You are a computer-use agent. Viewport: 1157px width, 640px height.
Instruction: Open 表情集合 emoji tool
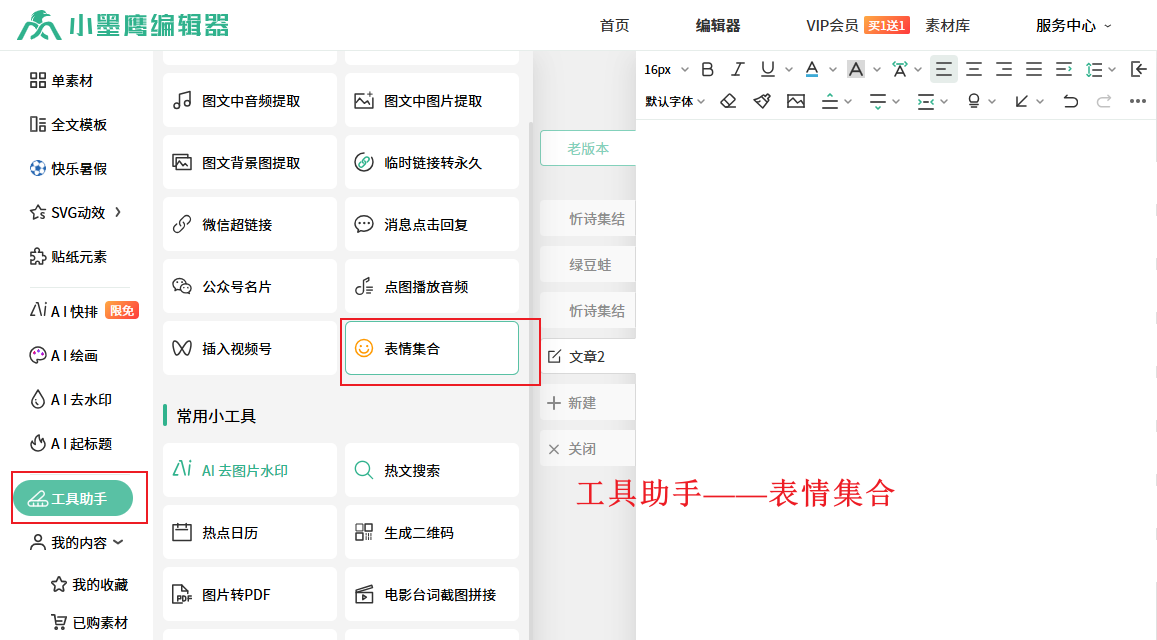432,348
